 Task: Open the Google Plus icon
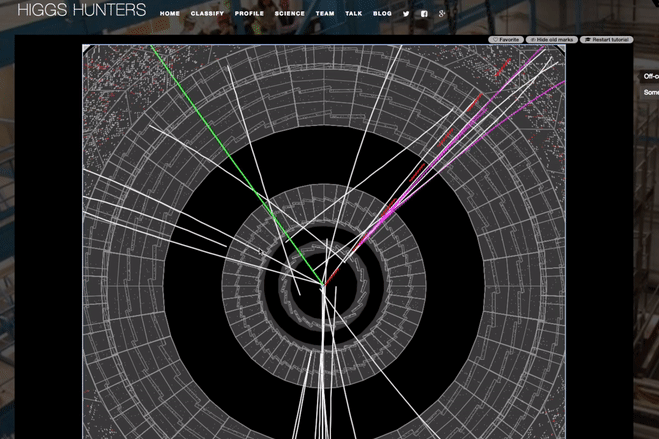point(442,13)
